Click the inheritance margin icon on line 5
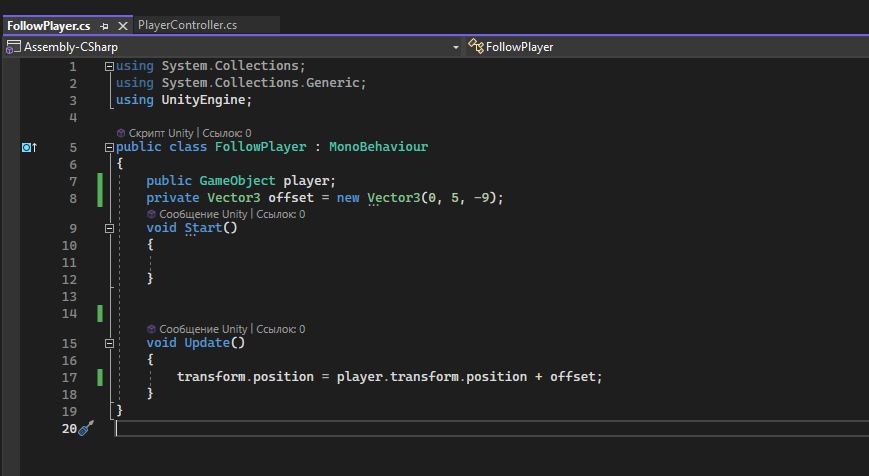This screenshot has height=476, width=869. point(29,147)
